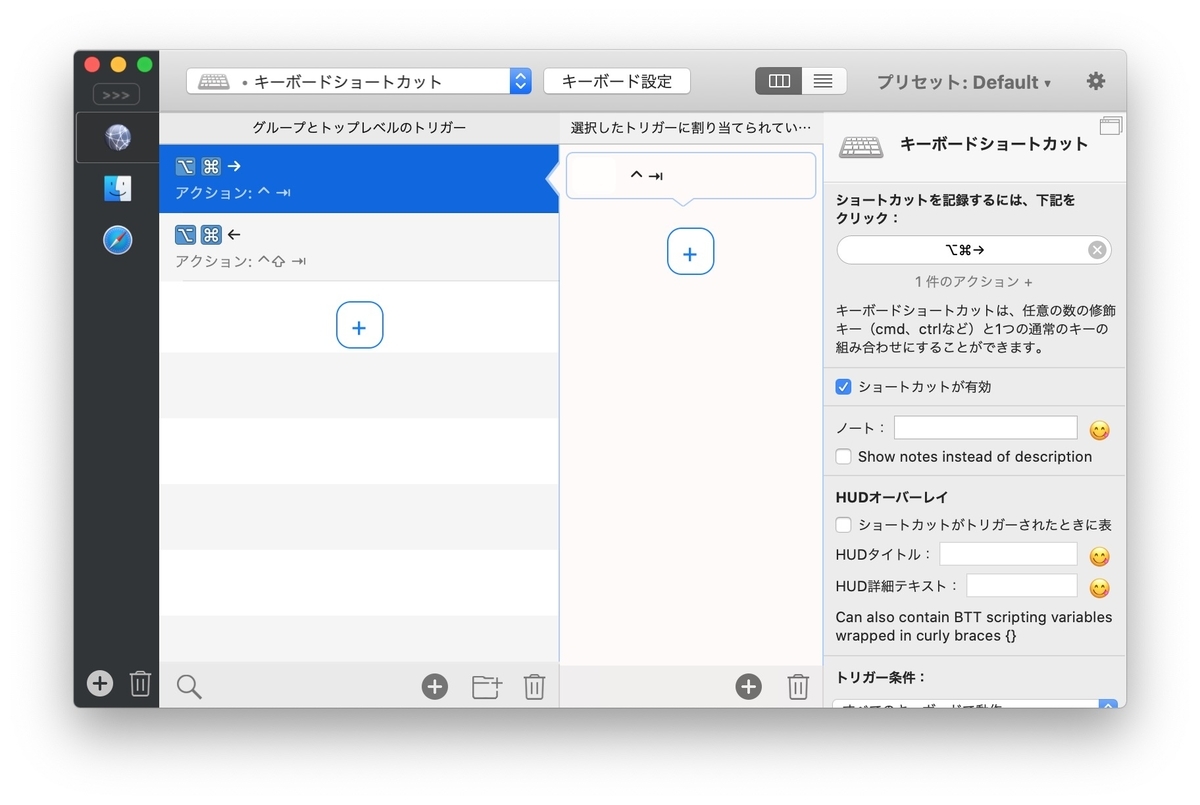Click the keyboard icon in configuration panel header

point(861,146)
